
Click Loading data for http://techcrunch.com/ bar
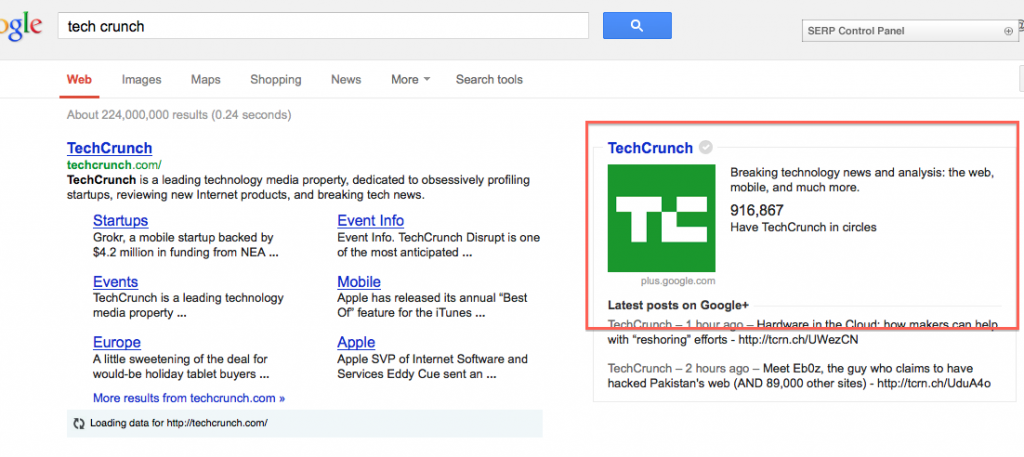coord(304,423)
